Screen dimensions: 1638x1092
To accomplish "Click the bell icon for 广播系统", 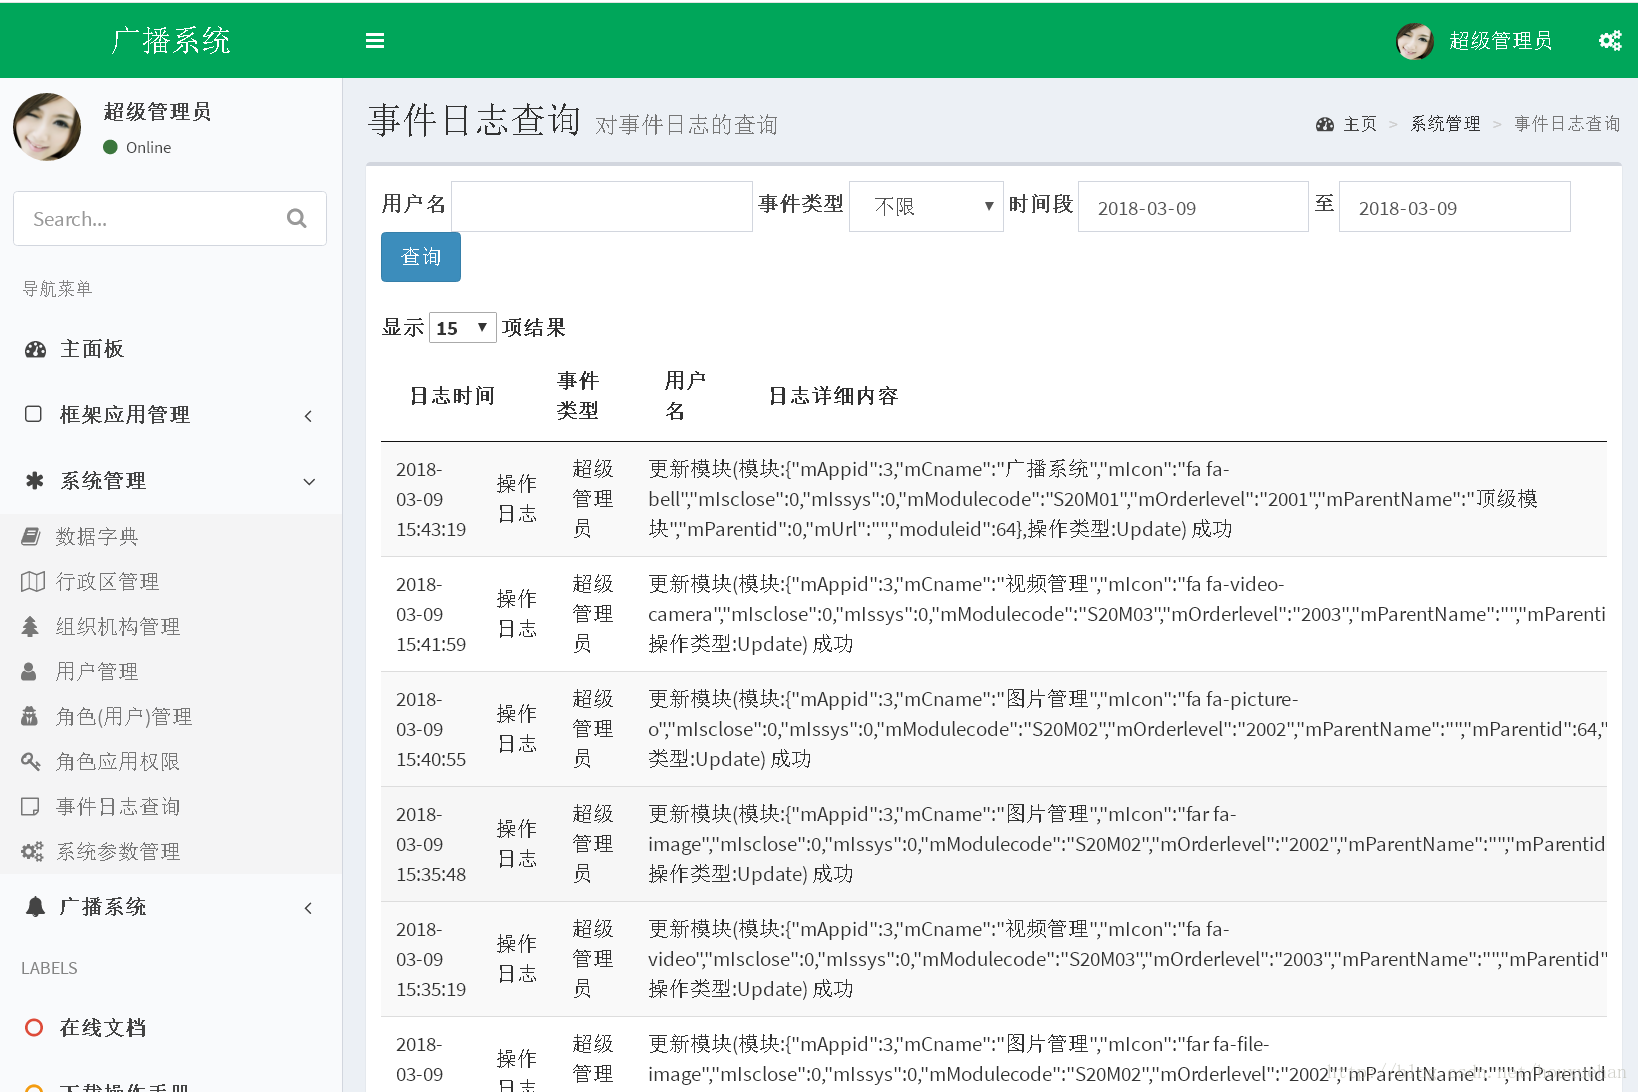I will point(35,907).
